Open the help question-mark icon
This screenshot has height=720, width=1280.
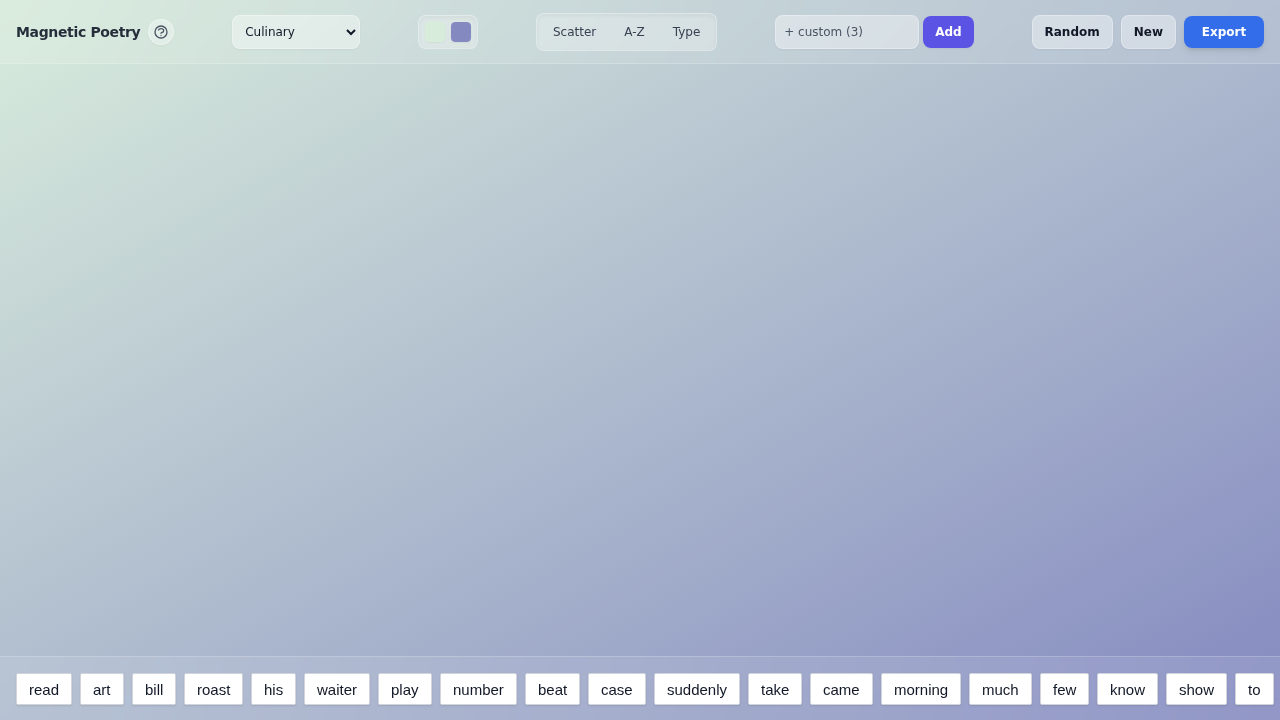(x=161, y=32)
